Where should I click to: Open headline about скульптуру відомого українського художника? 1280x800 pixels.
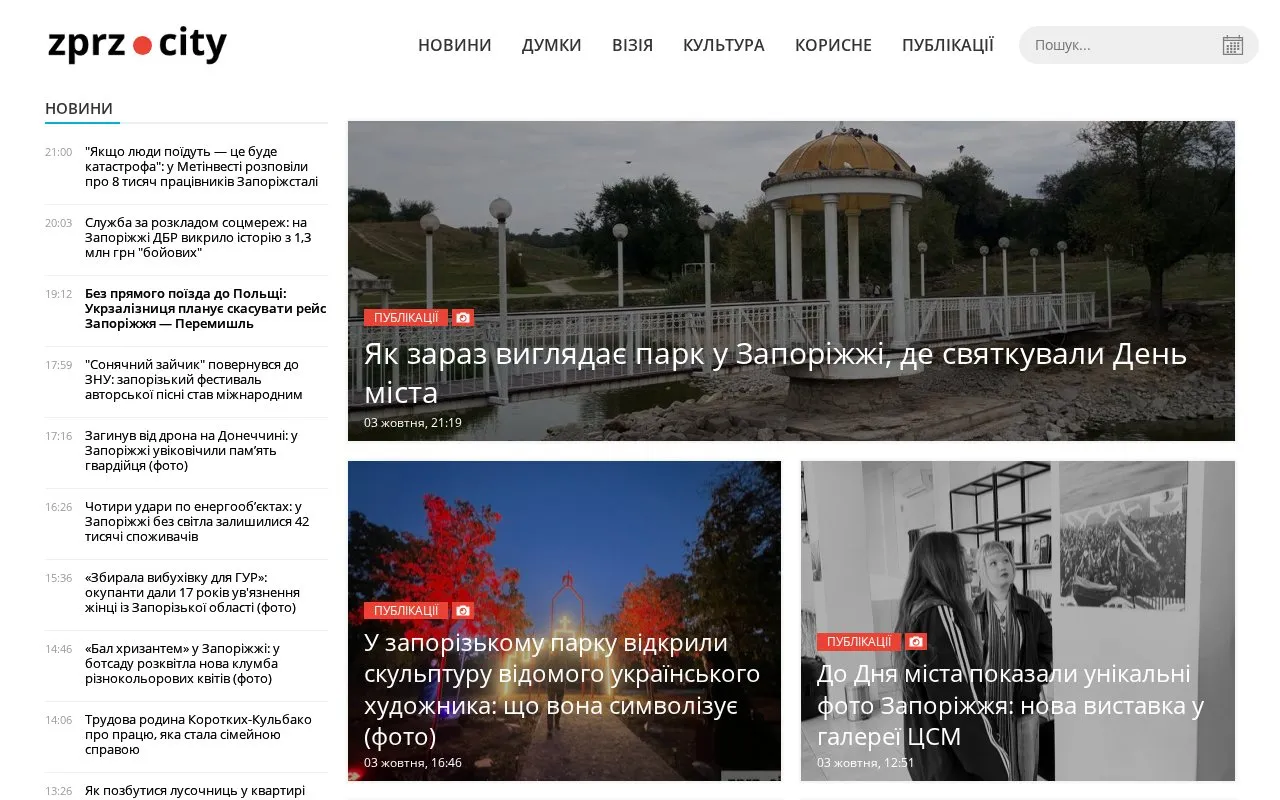click(562, 690)
